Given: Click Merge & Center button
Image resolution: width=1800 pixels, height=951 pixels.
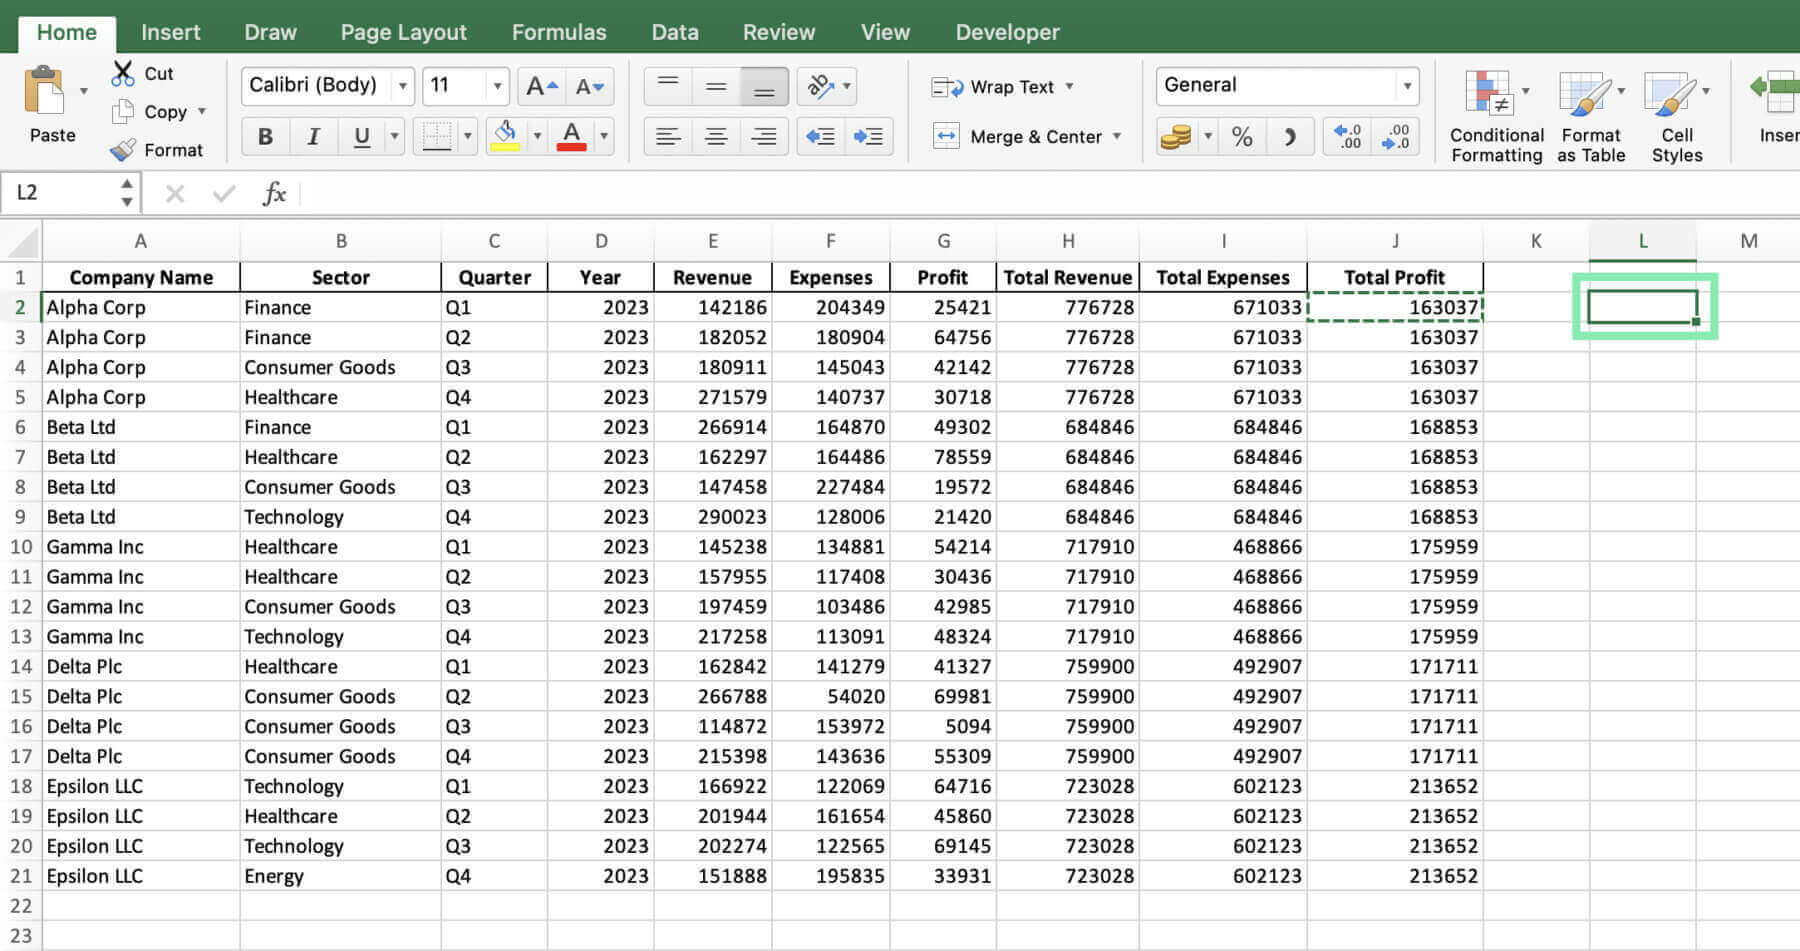Looking at the screenshot, I should (x=1016, y=136).
